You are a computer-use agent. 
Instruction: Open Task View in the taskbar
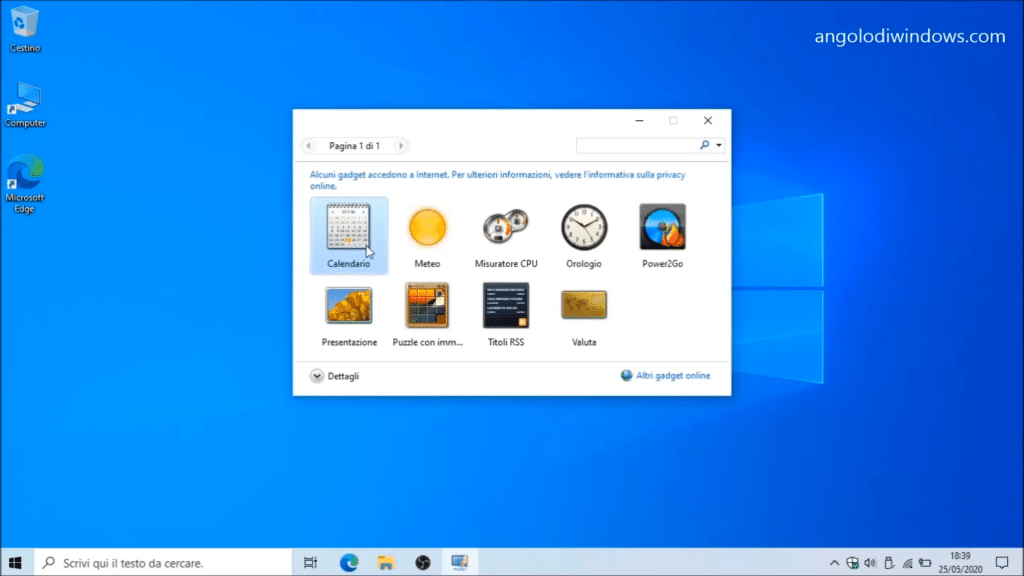point(311,563)
